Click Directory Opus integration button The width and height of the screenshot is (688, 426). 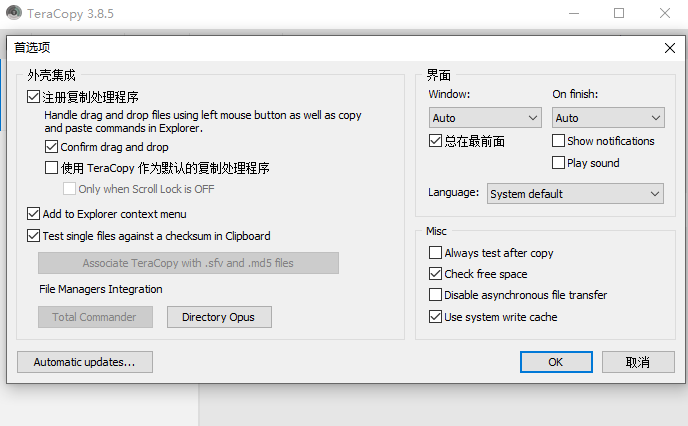219,317
